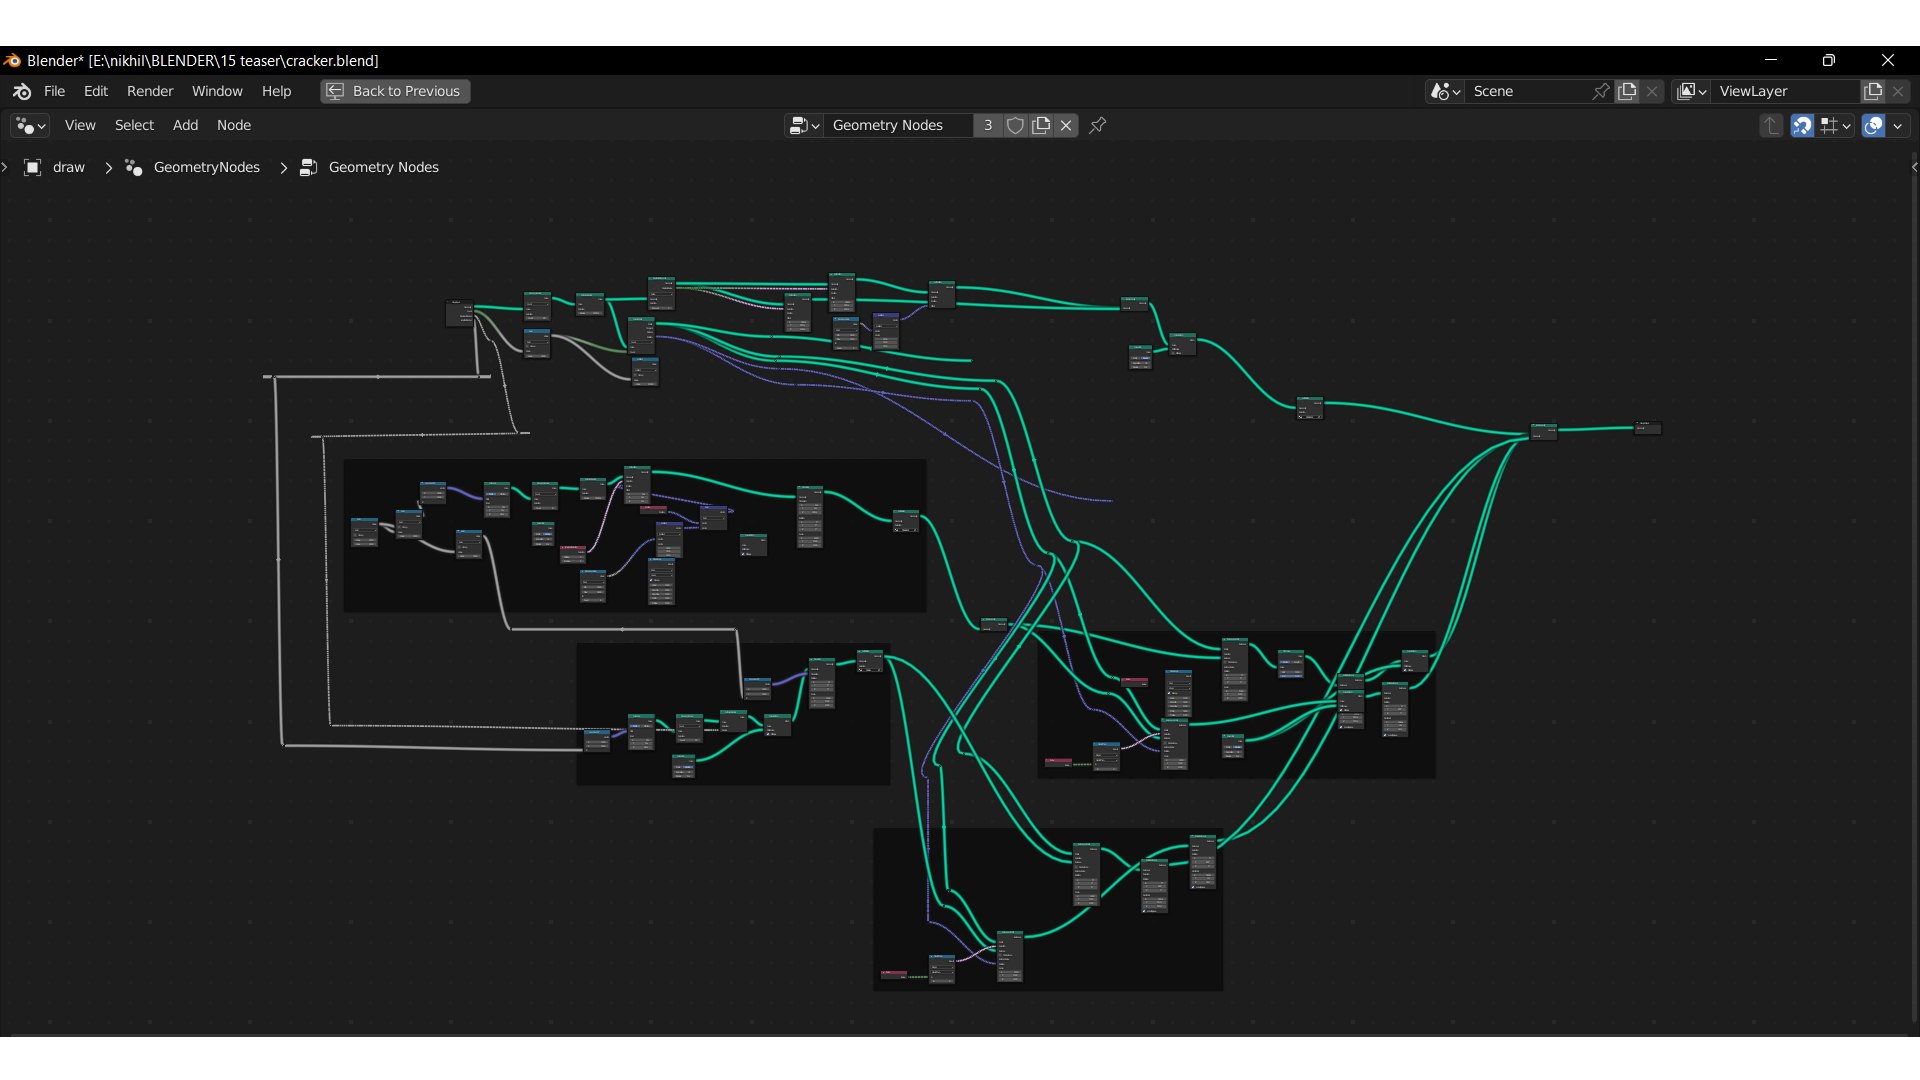
Task: Duplicate the Geometry Nodes node tree
Action: click(1041, 125)
